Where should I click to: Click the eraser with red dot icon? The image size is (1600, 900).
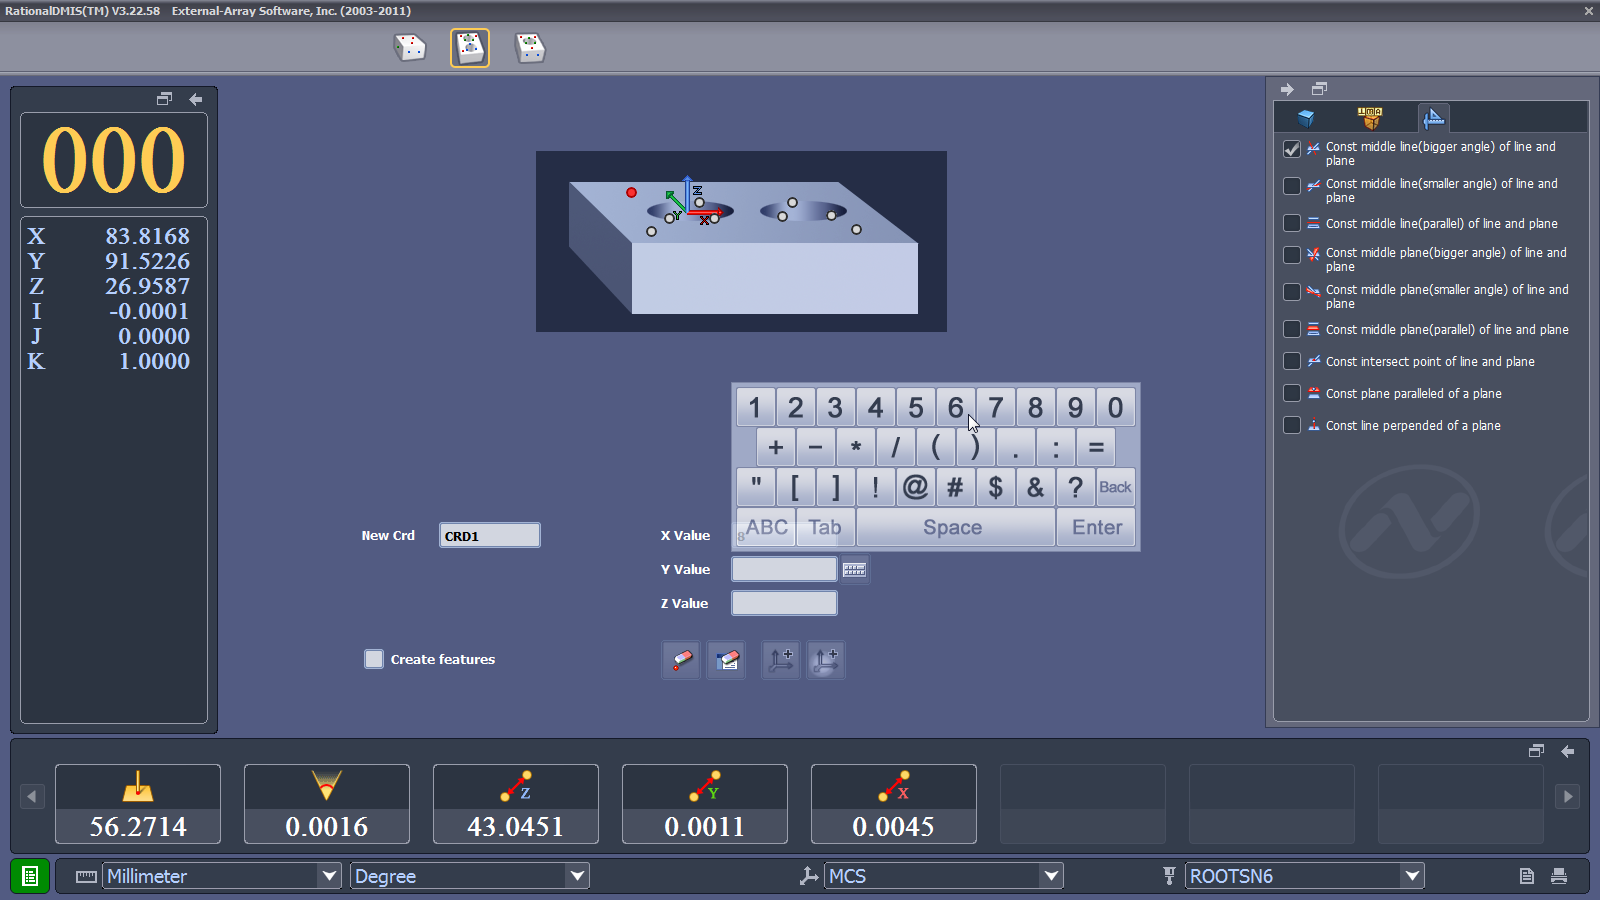[x=681, y=660]
